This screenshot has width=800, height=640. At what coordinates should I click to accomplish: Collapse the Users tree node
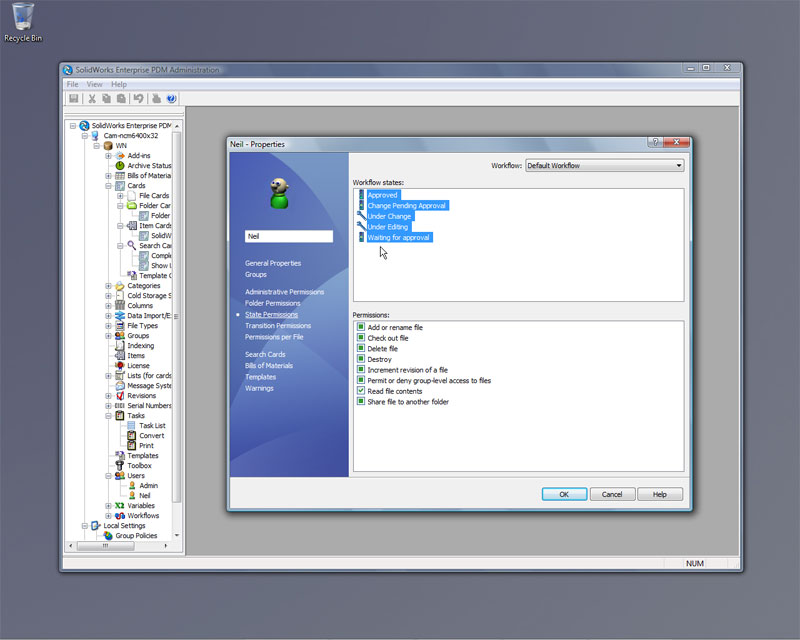108,476
